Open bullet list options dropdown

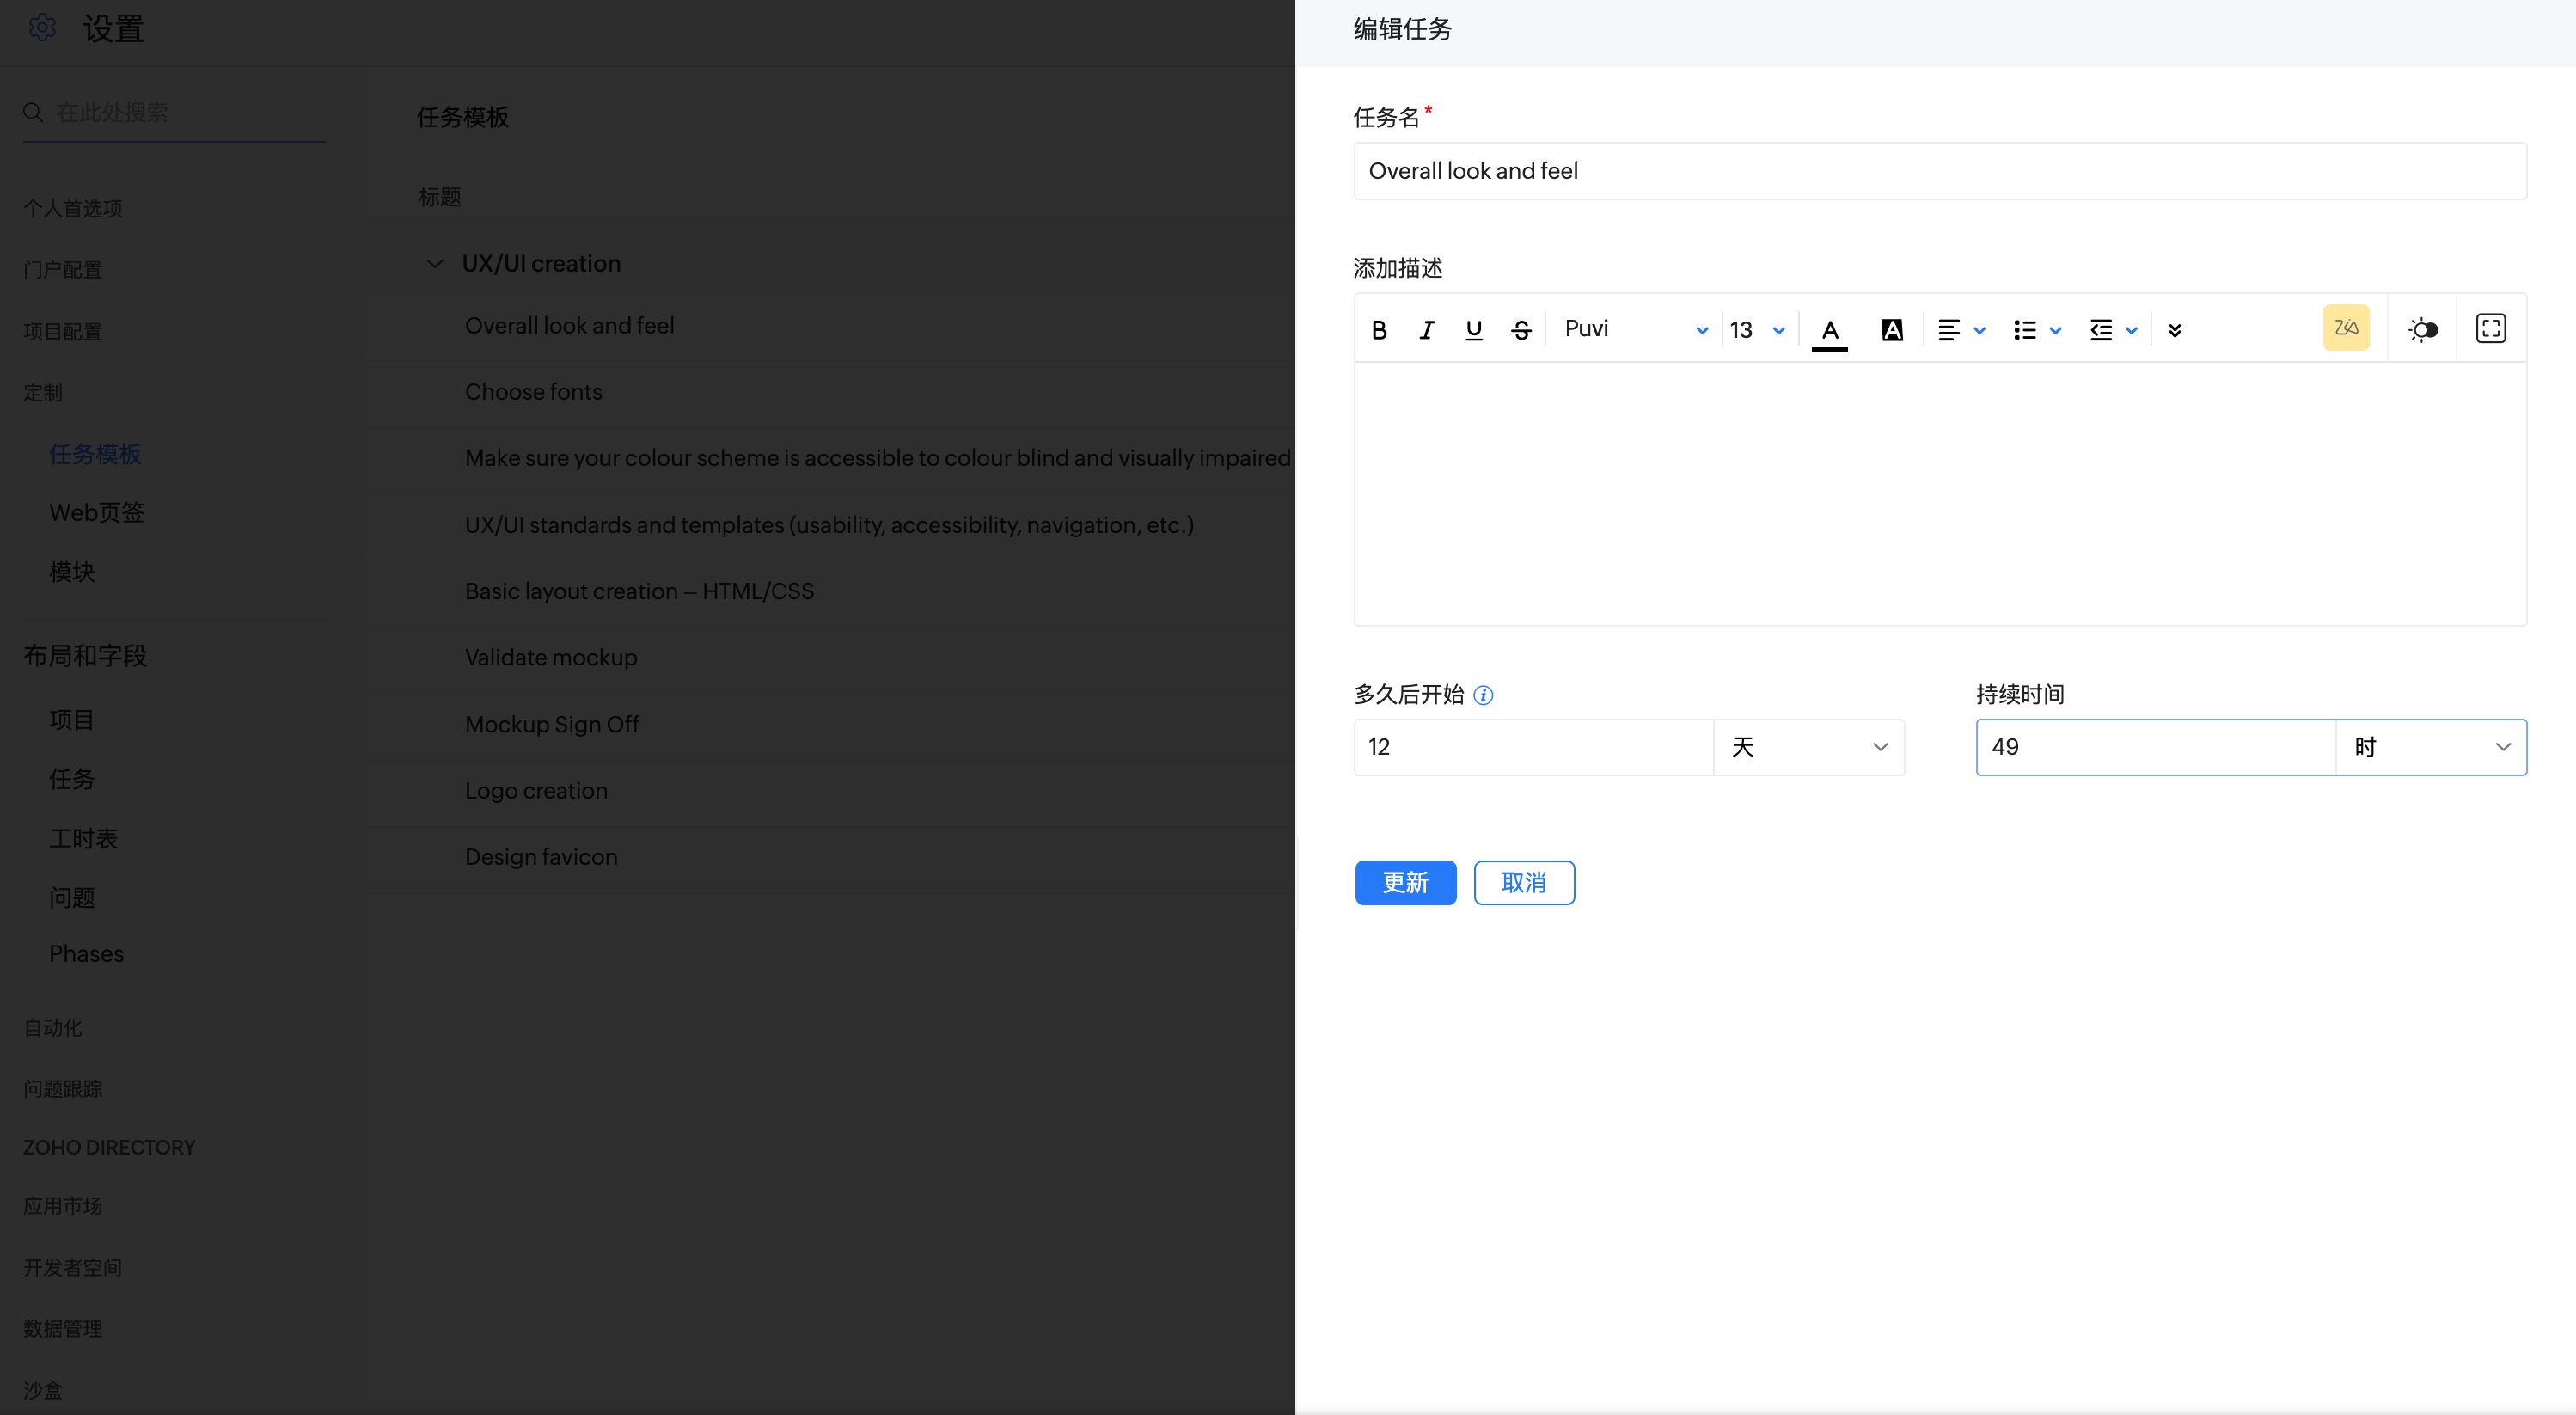(x=2037, y=330)
